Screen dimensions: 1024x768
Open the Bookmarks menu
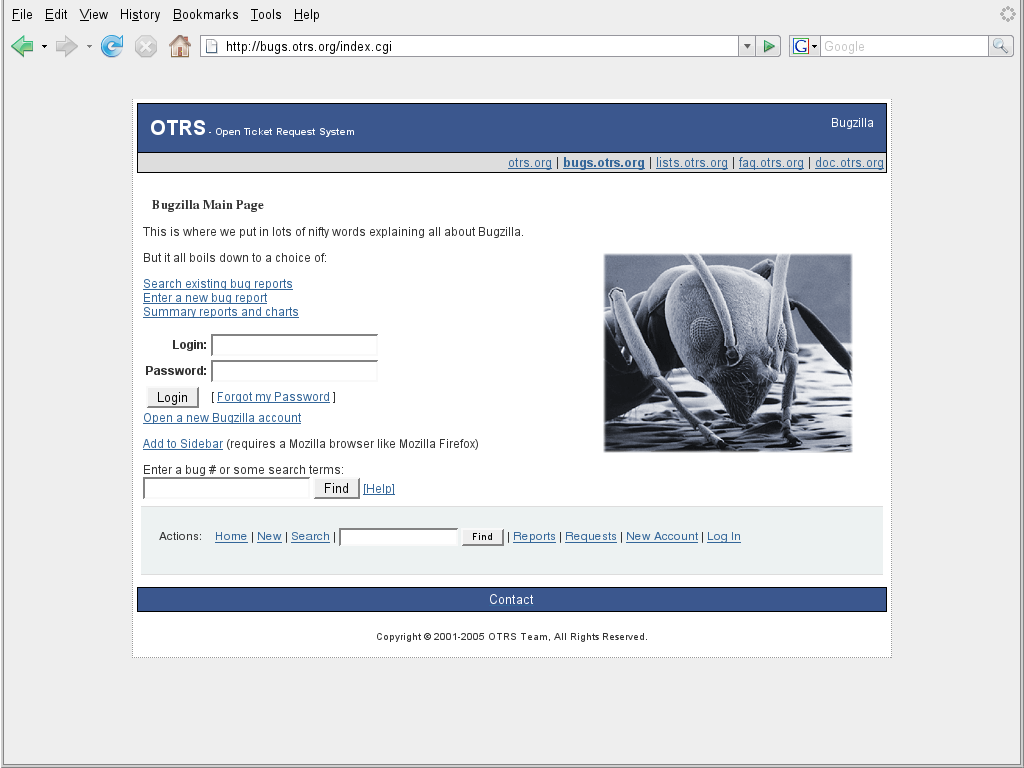[x=205, y=15]
